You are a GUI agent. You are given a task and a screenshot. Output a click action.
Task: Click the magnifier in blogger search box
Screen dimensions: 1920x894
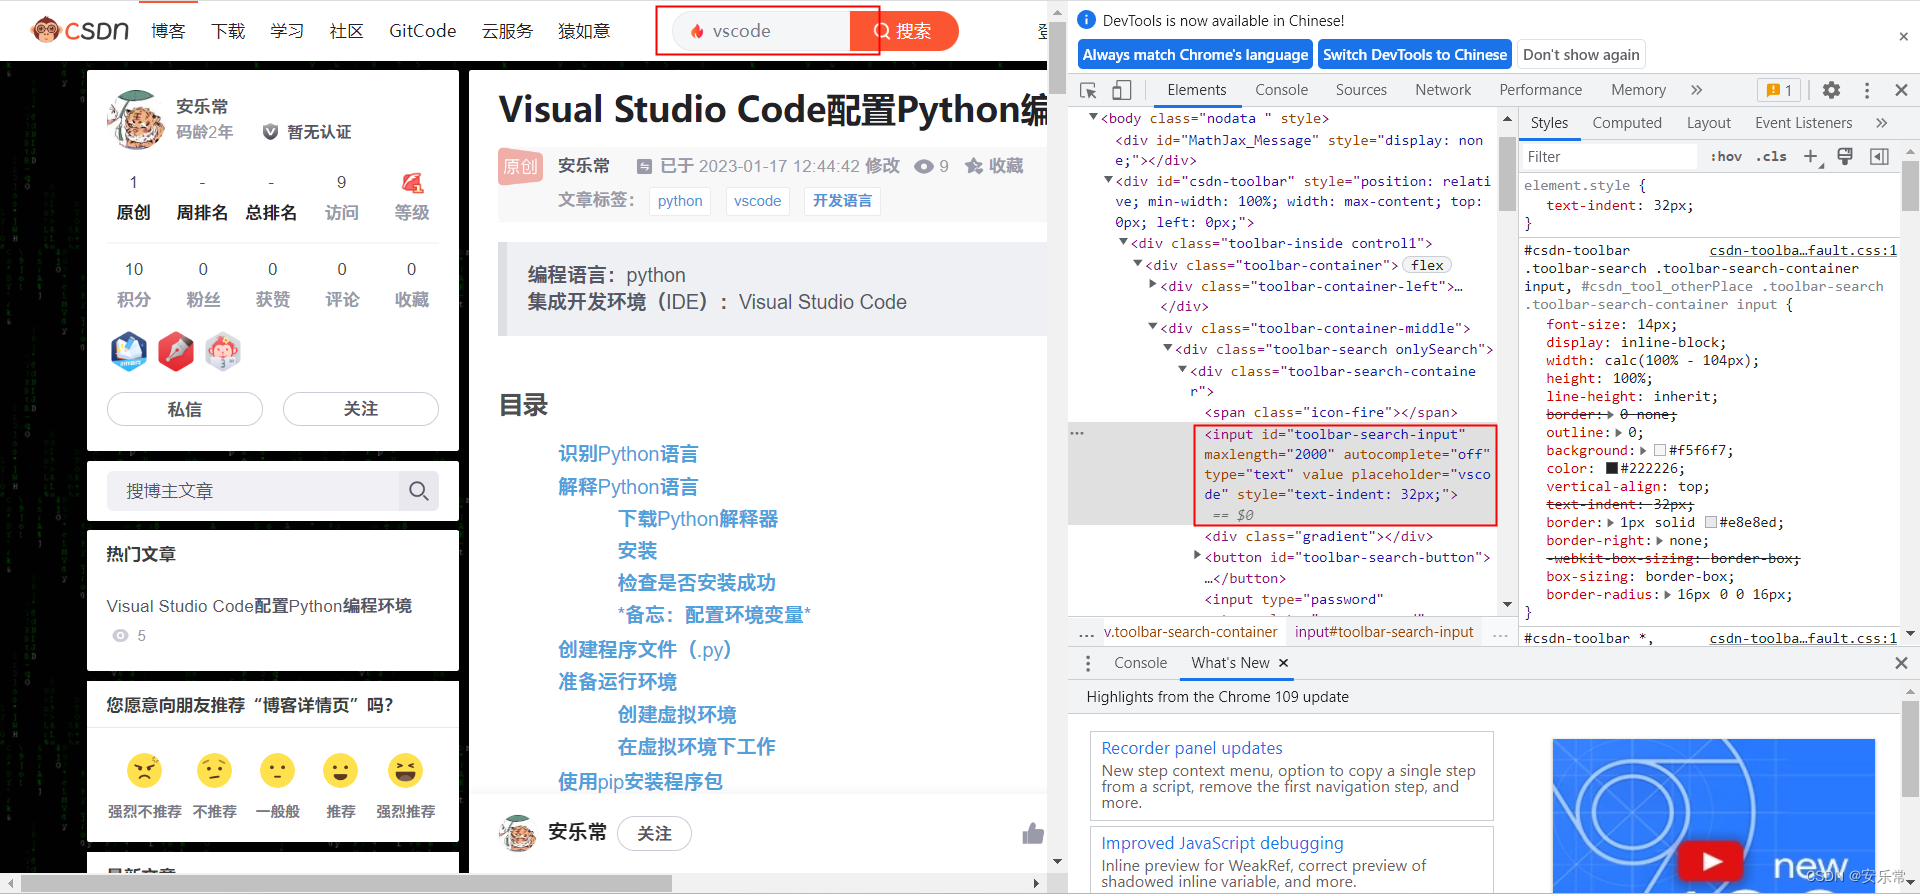click(x=418, y=491)
